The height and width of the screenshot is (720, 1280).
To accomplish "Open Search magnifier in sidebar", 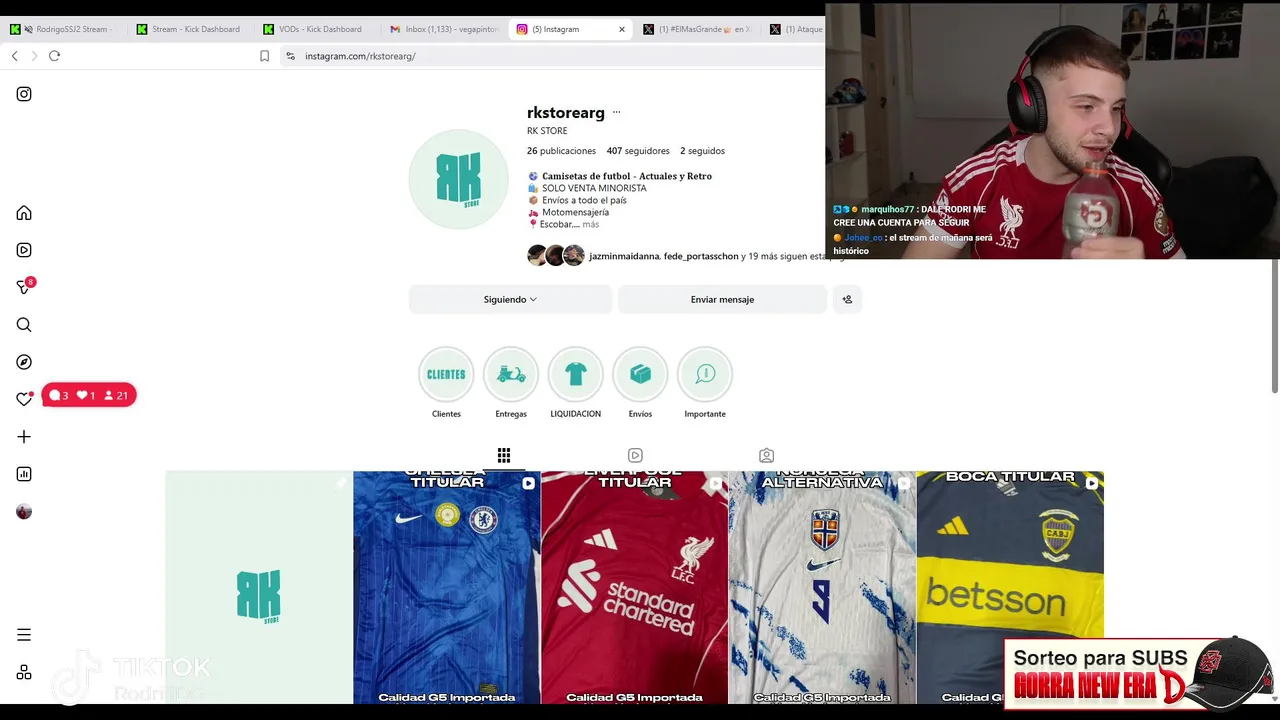I will coord(24,325).
